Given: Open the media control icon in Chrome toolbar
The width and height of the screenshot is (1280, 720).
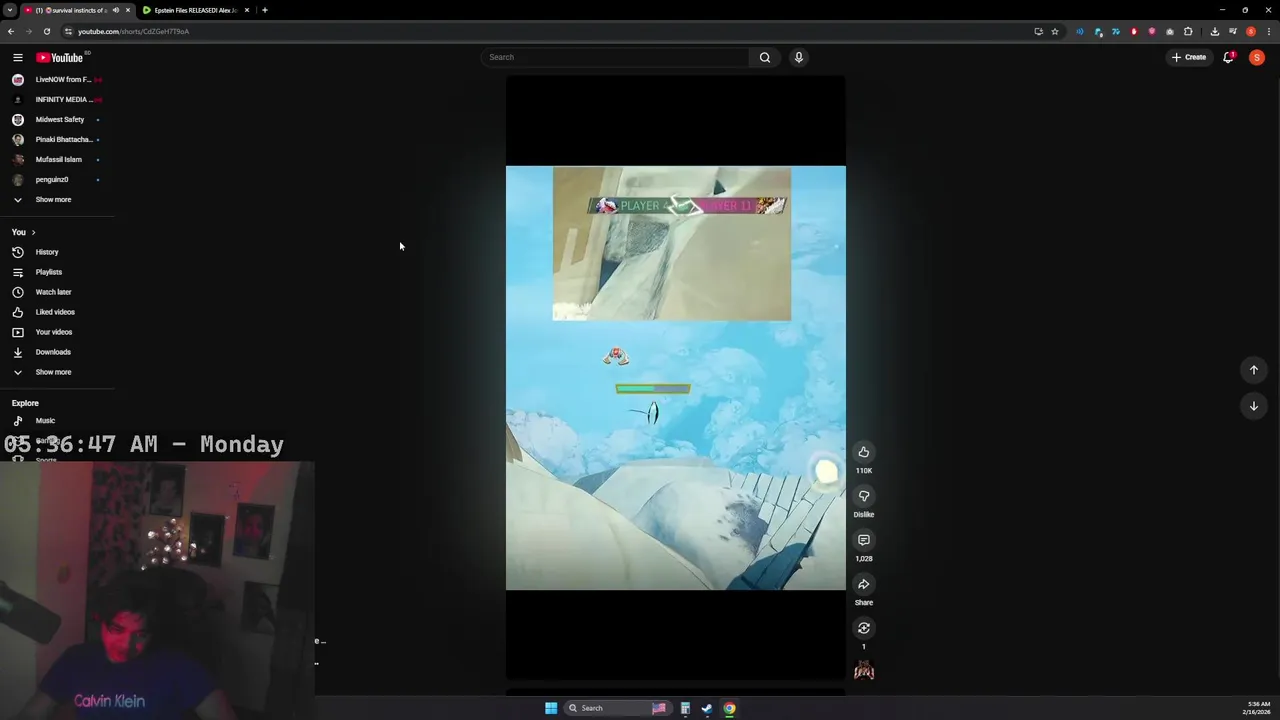Looking at the screenshot, I should tap(1233, 31).
